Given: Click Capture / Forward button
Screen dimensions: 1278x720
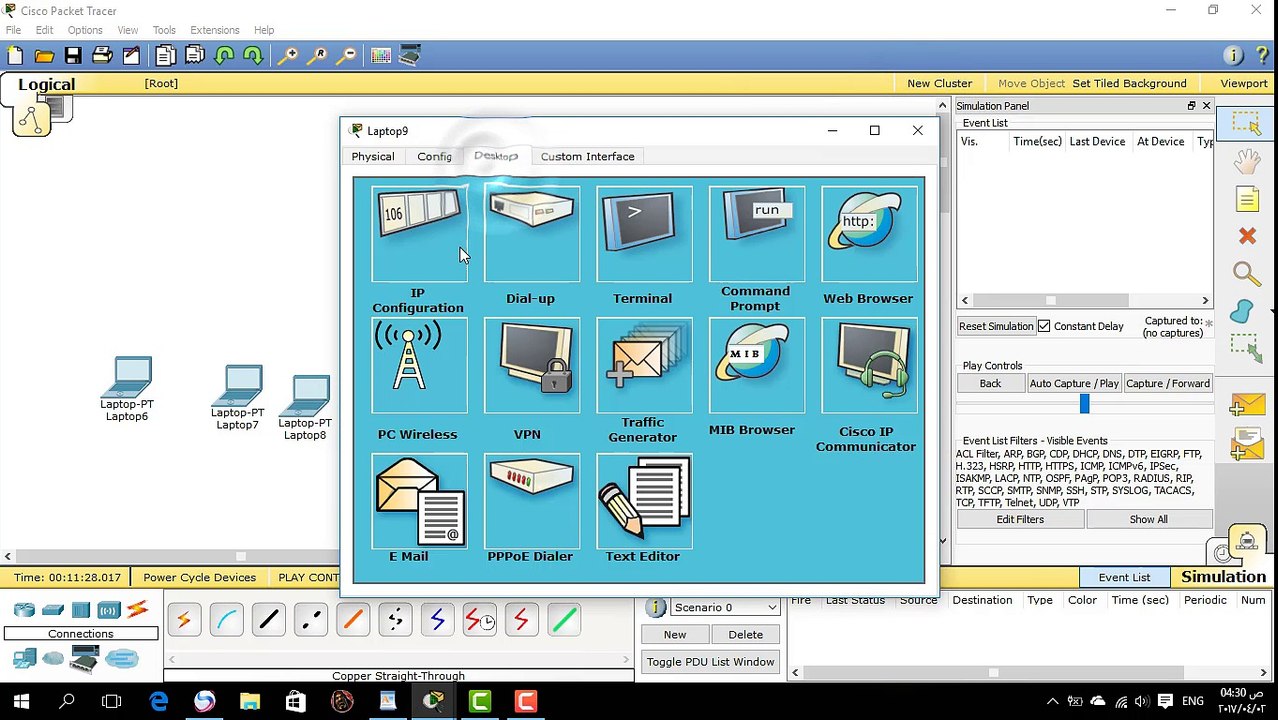Looking at the screenshot, I should point(1168,383).
